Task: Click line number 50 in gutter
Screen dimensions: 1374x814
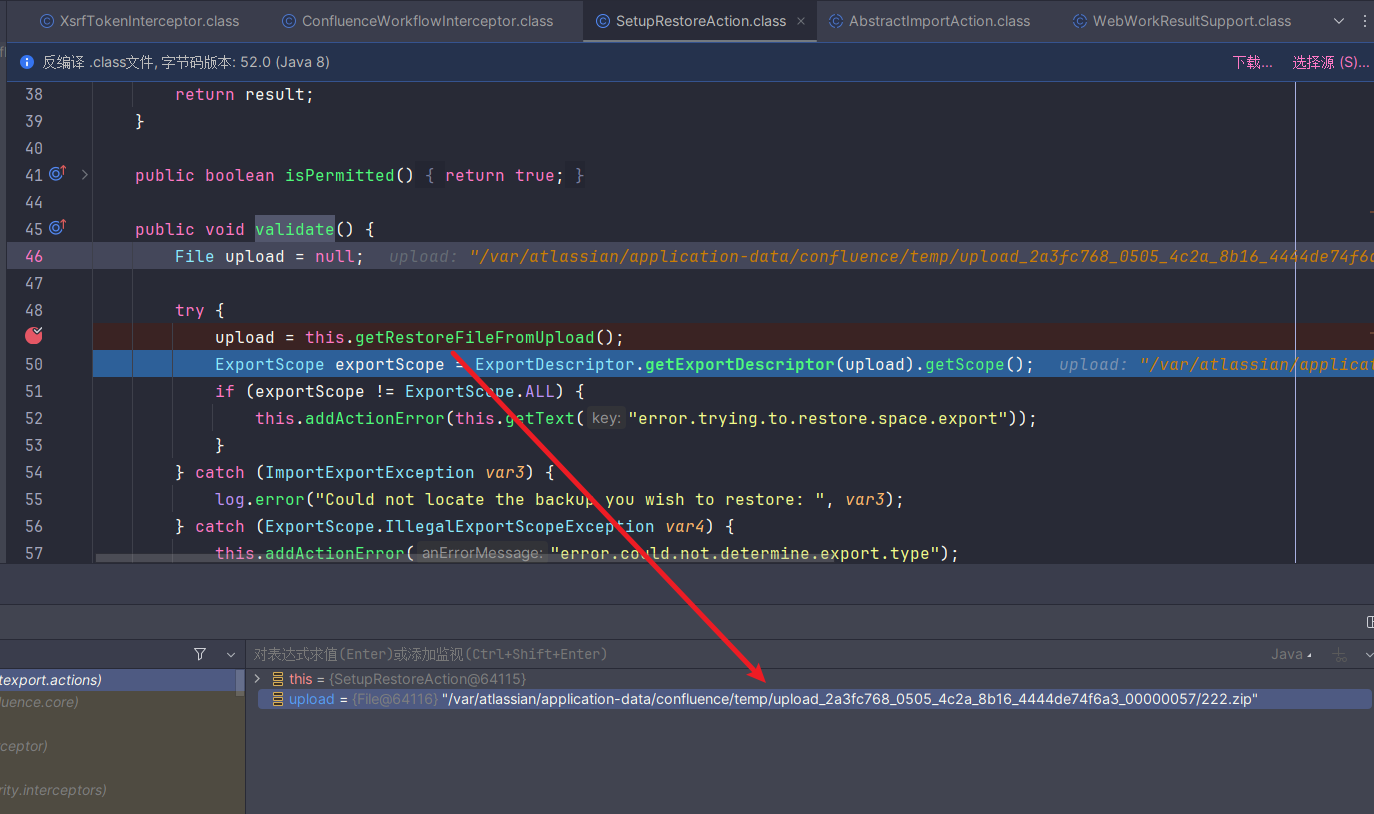Action: point(34,364)
